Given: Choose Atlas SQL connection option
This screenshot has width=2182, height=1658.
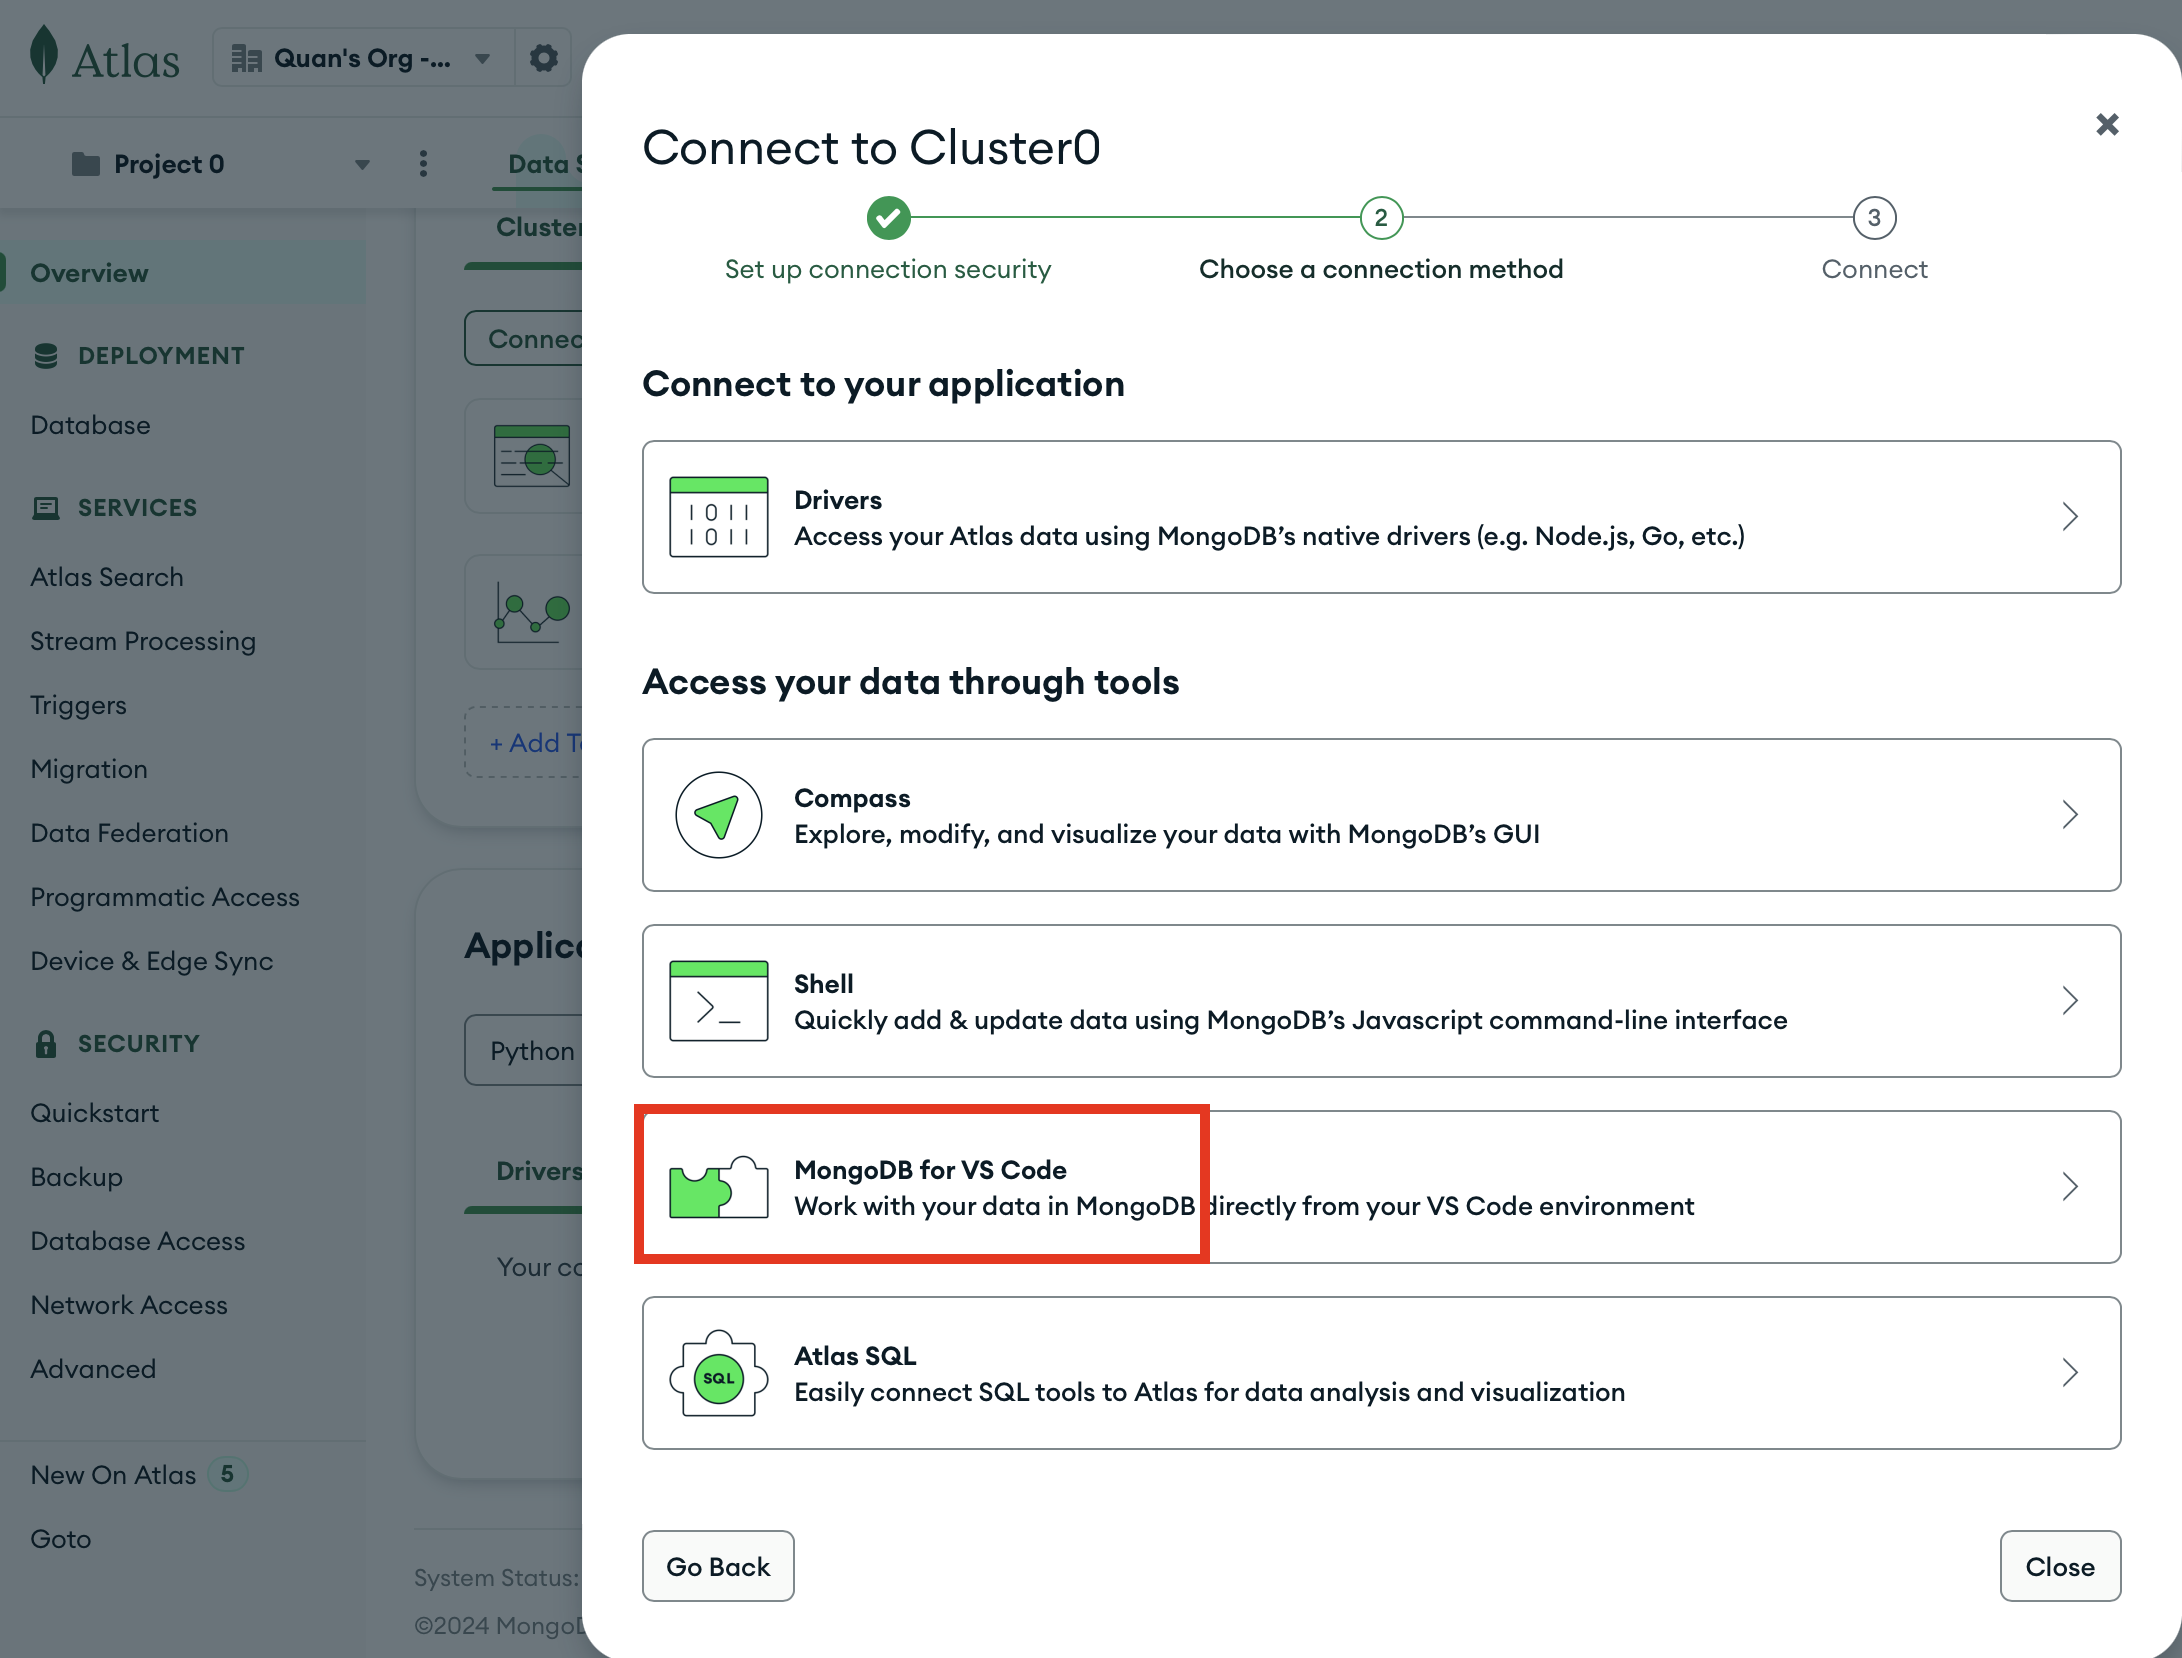Looking at the screenshot, I should 1381,1373.
